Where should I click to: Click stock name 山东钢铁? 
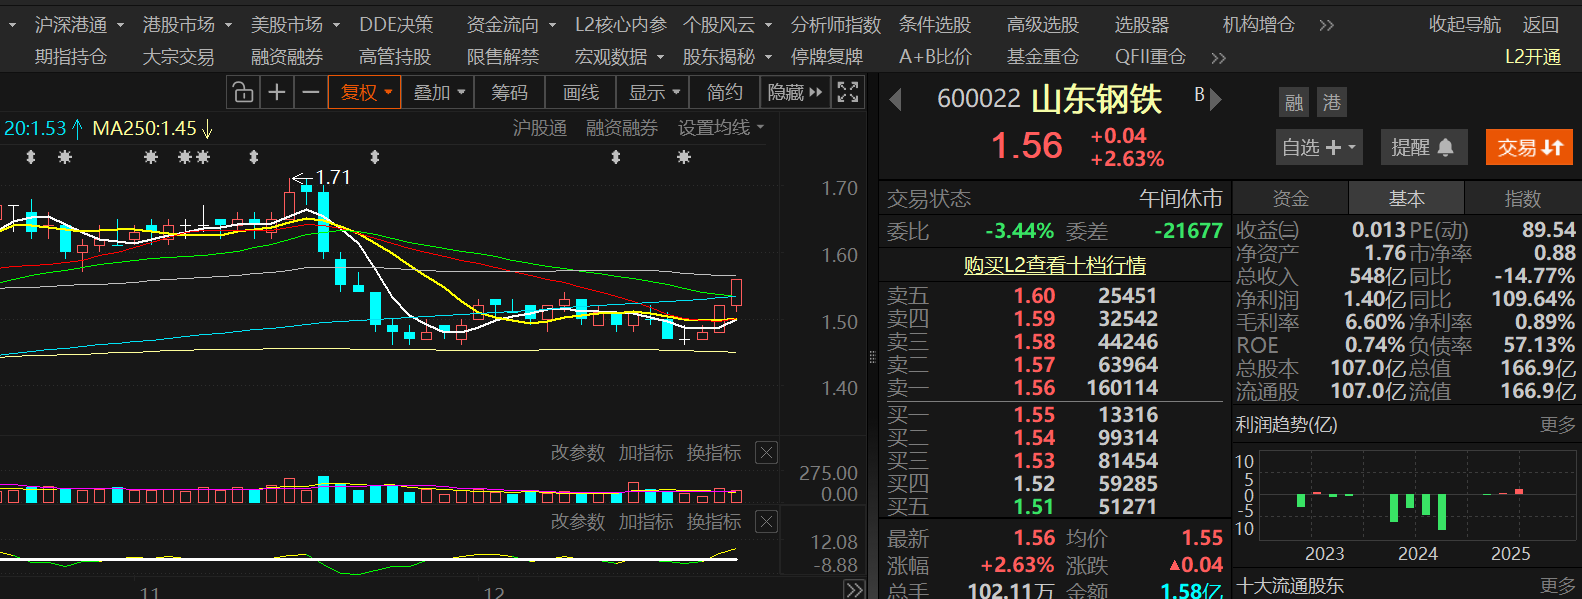(x=1096, y=99)
